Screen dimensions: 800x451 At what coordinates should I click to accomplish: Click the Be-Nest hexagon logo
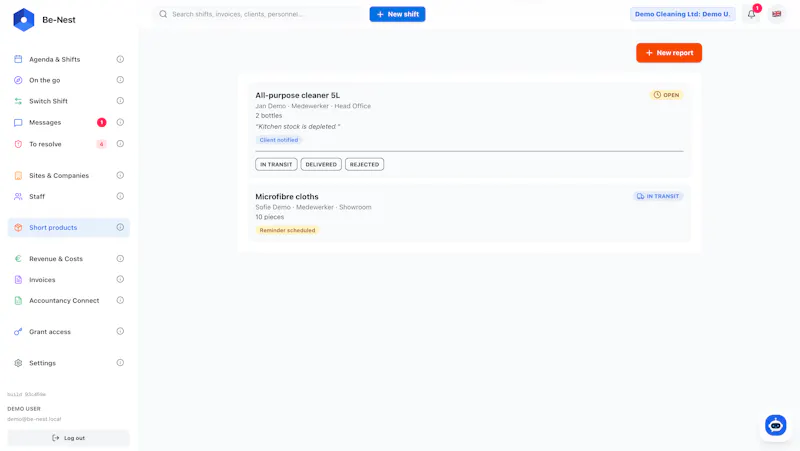(x=23, y=20)
